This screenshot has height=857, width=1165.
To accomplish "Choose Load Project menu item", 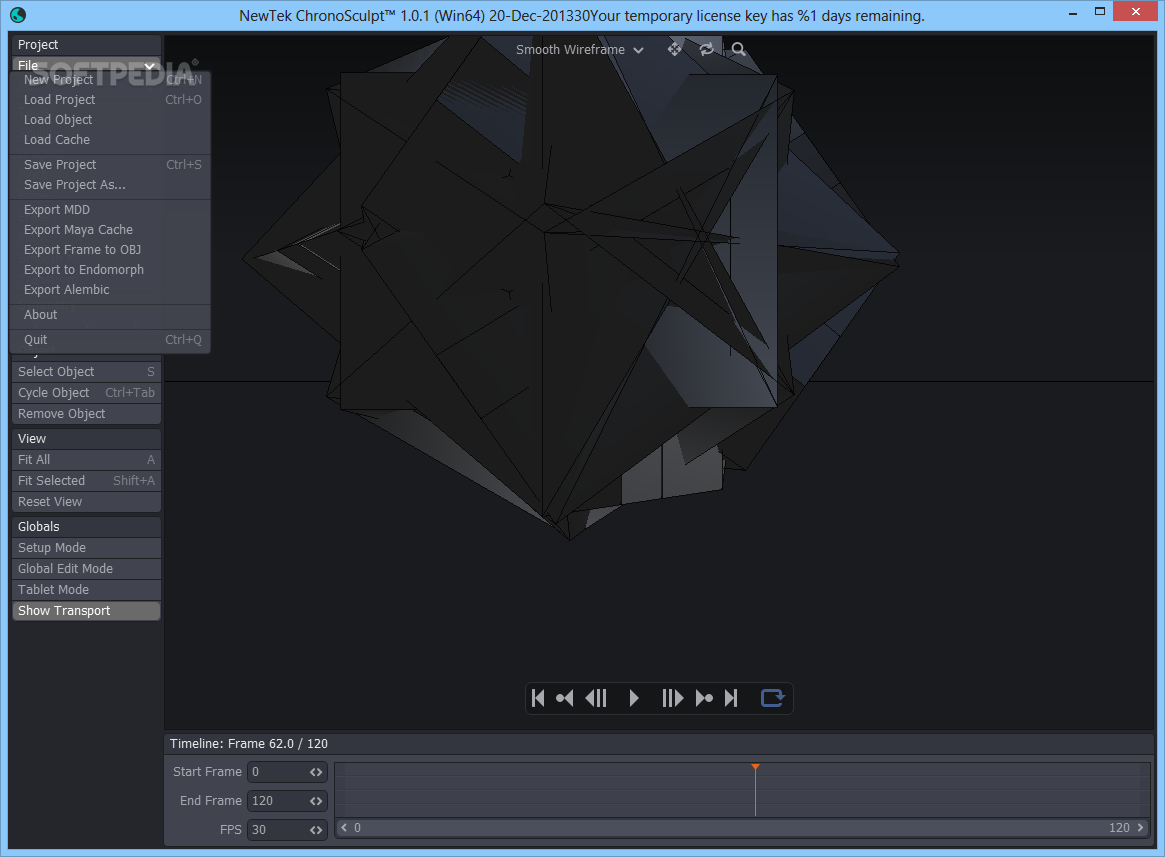I will [112, 100].
